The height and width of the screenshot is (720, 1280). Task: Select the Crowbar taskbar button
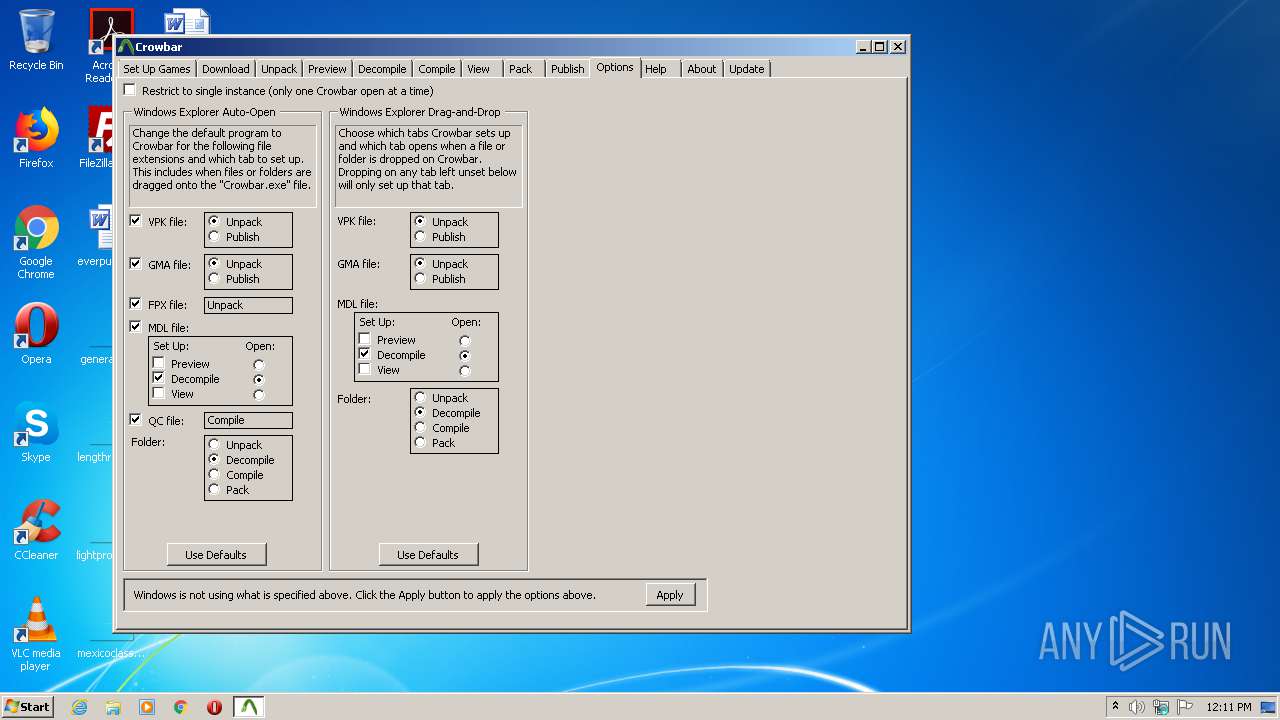249,707
